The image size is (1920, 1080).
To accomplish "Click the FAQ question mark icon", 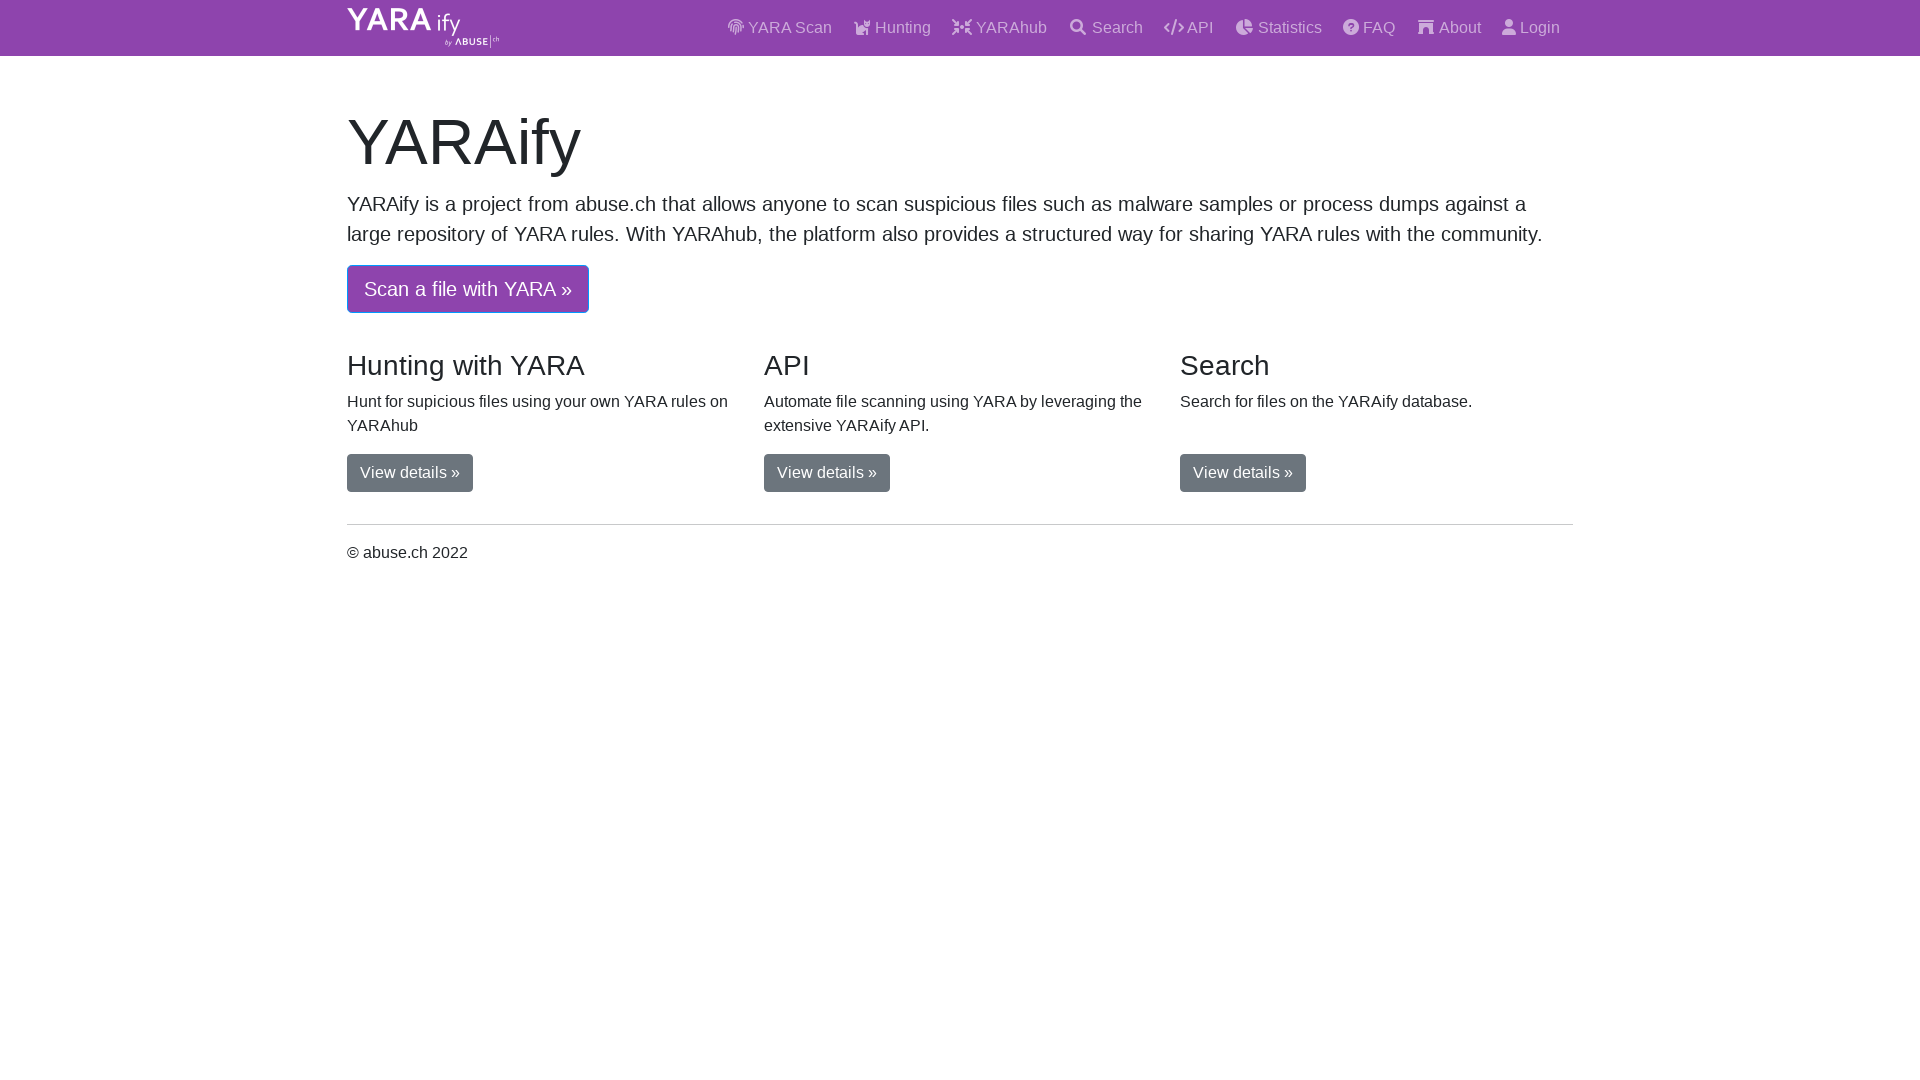I will pos(1351,28).
